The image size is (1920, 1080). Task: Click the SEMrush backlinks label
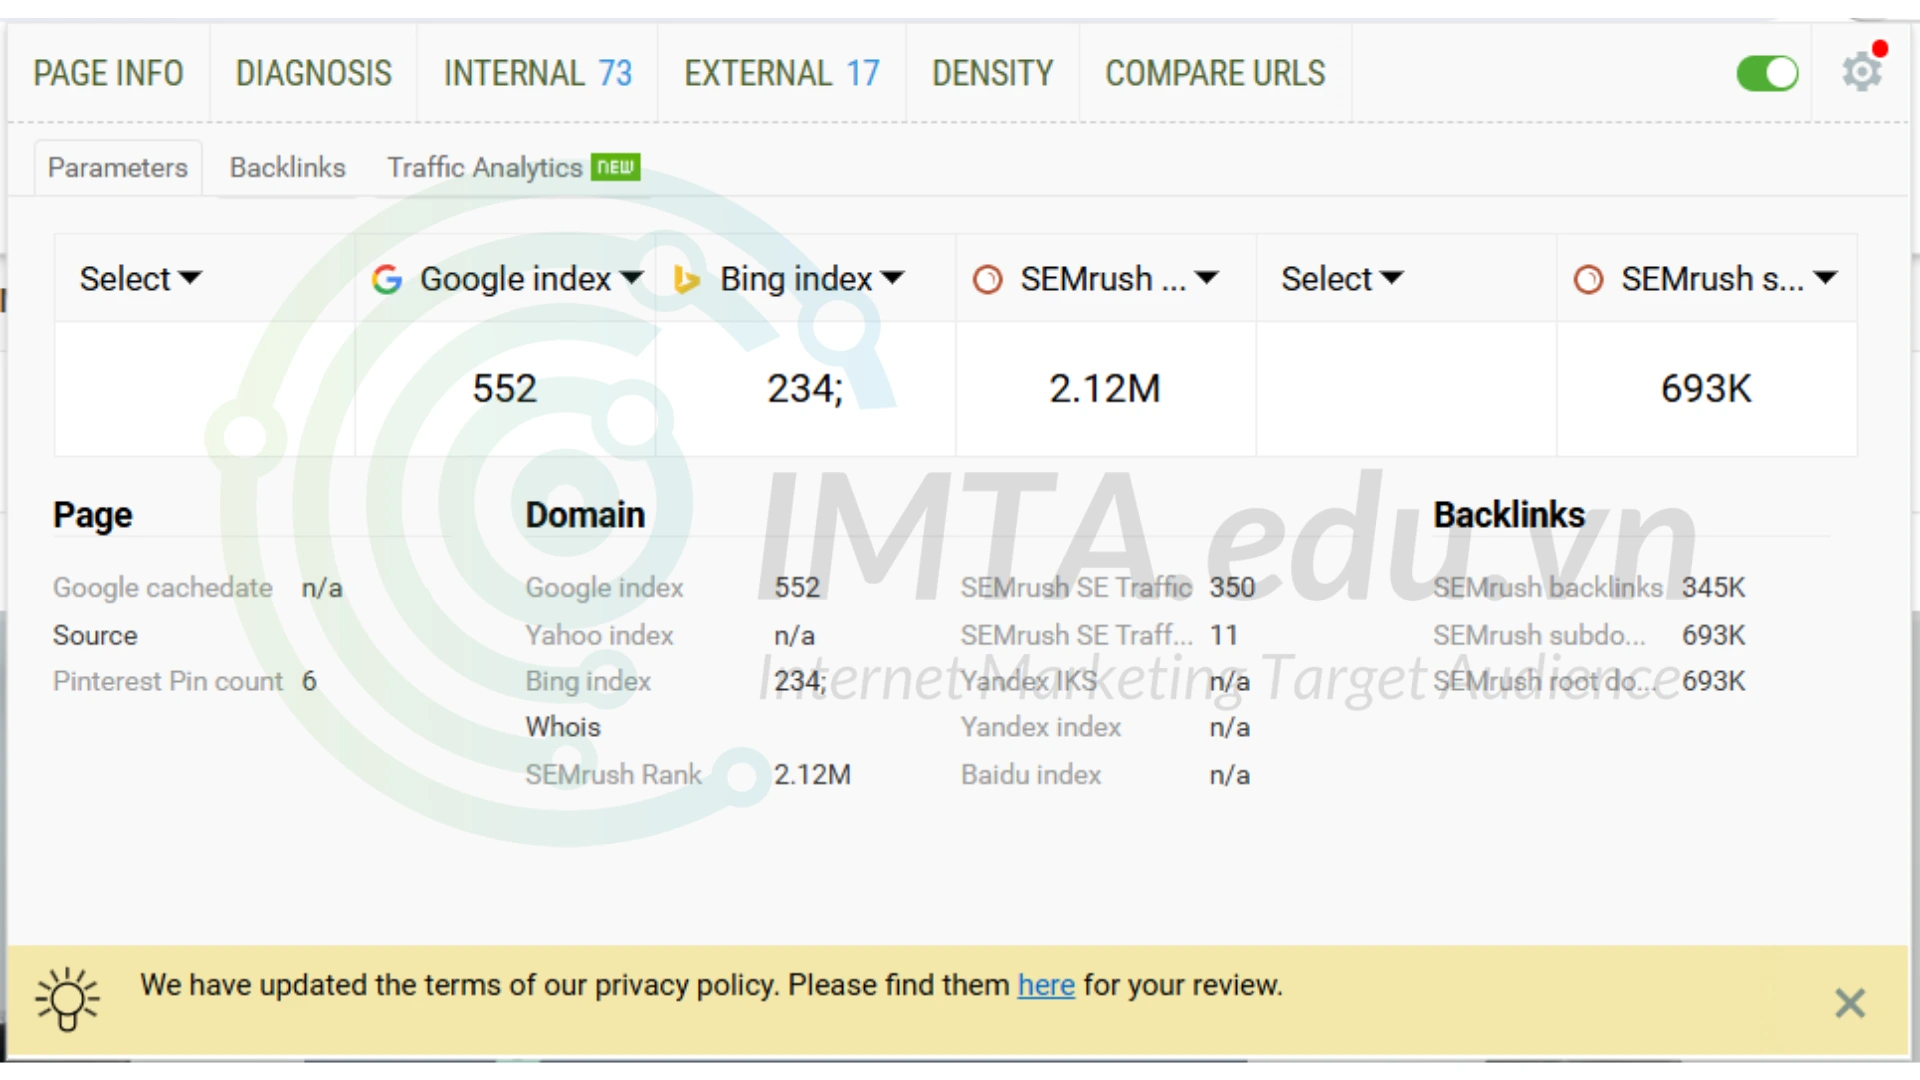pyautogui.click(x=1548, y=588)
